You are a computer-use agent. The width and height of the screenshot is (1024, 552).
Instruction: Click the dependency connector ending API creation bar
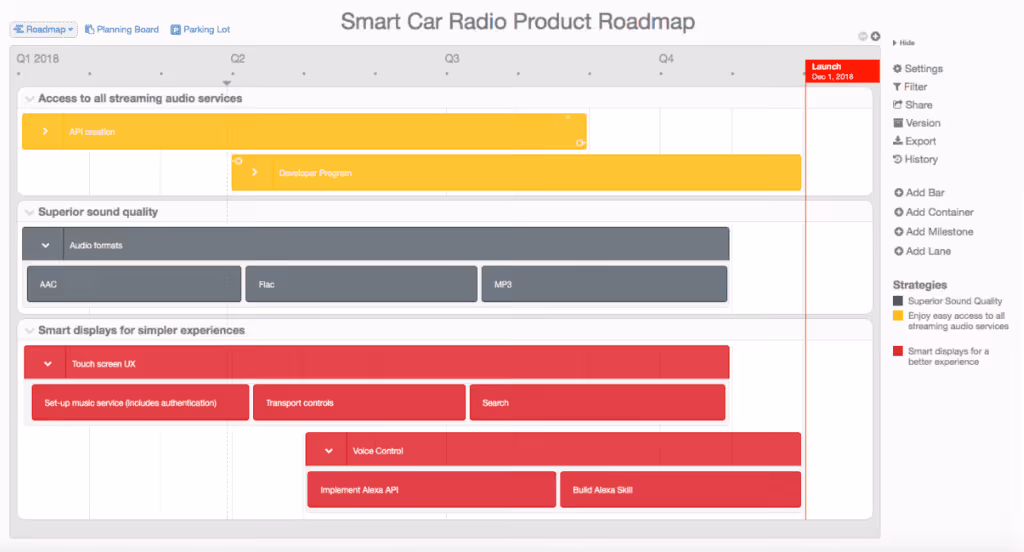pyautogui.click(x=580, y=143)
